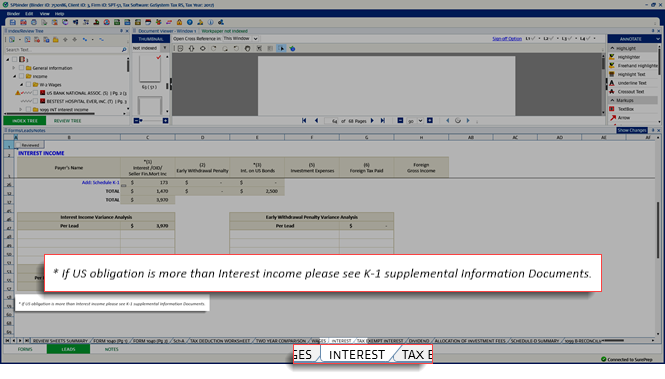Screen dimensions: 665x379
Task: Go to last page of document
Action: [x=383, y=120]
